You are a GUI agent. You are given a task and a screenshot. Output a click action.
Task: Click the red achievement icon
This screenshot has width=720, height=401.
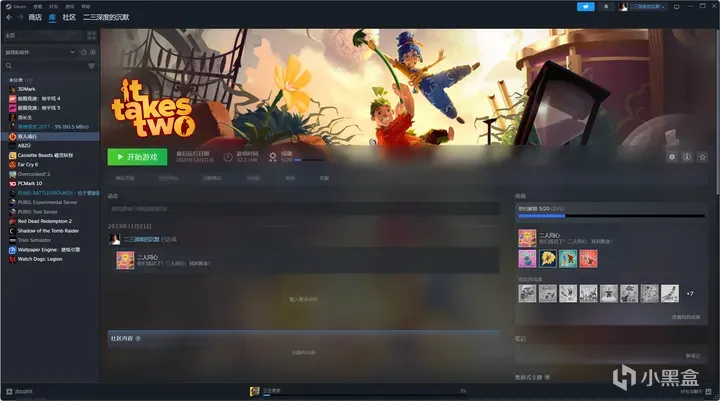tap(588, 259)
